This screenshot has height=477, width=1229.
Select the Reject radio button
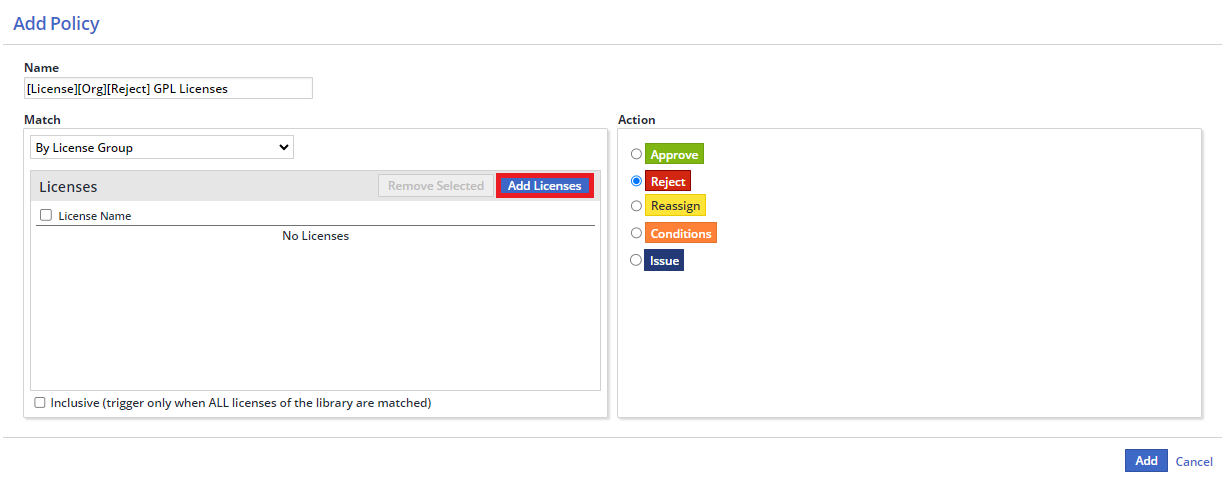pos(636,181)
